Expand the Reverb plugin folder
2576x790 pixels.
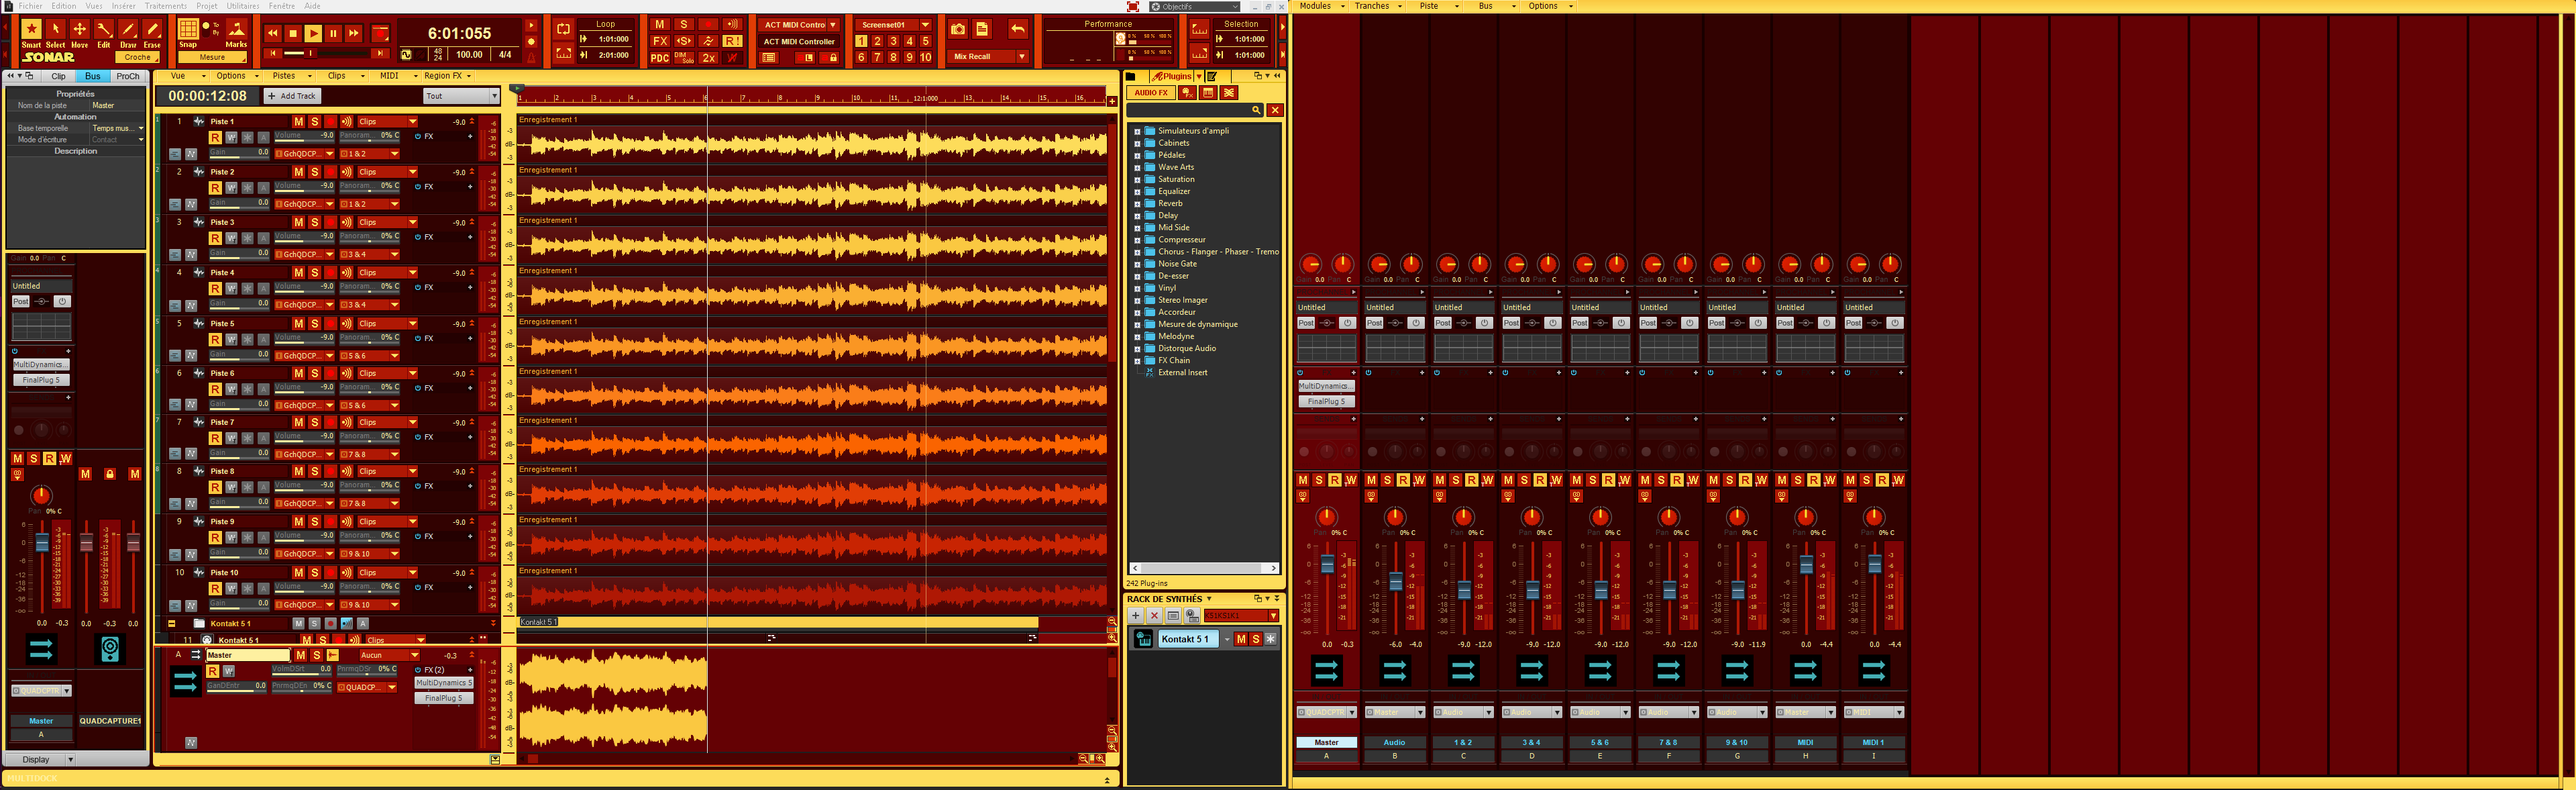(1139, 203)
